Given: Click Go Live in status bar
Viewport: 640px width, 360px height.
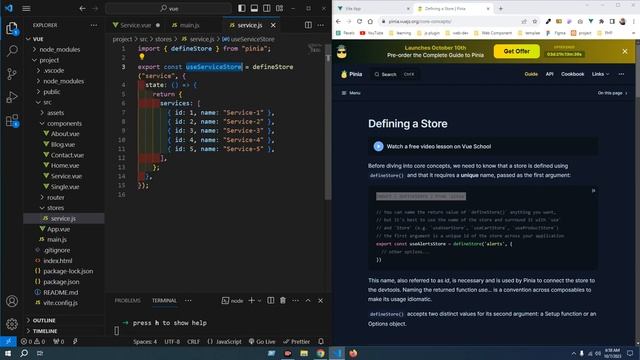Looking at the screenshot, I should coord(262,342).
